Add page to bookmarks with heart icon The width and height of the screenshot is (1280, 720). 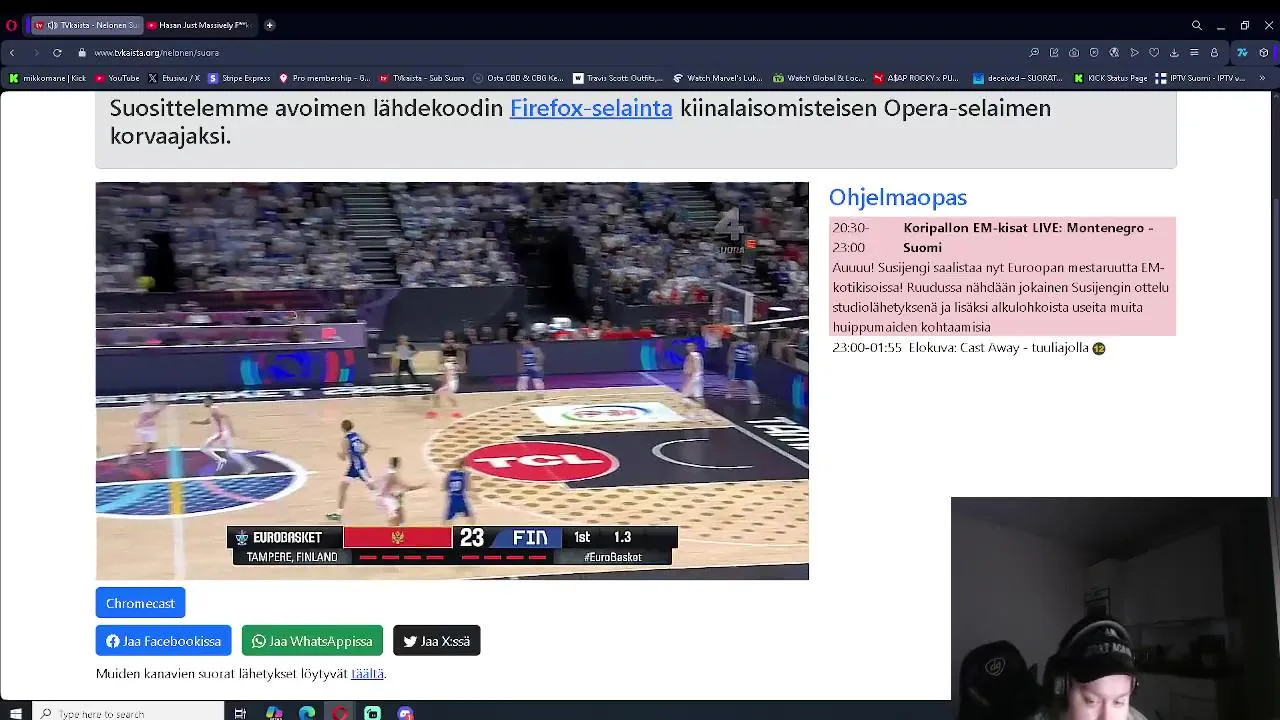[x=1154, y=52]
